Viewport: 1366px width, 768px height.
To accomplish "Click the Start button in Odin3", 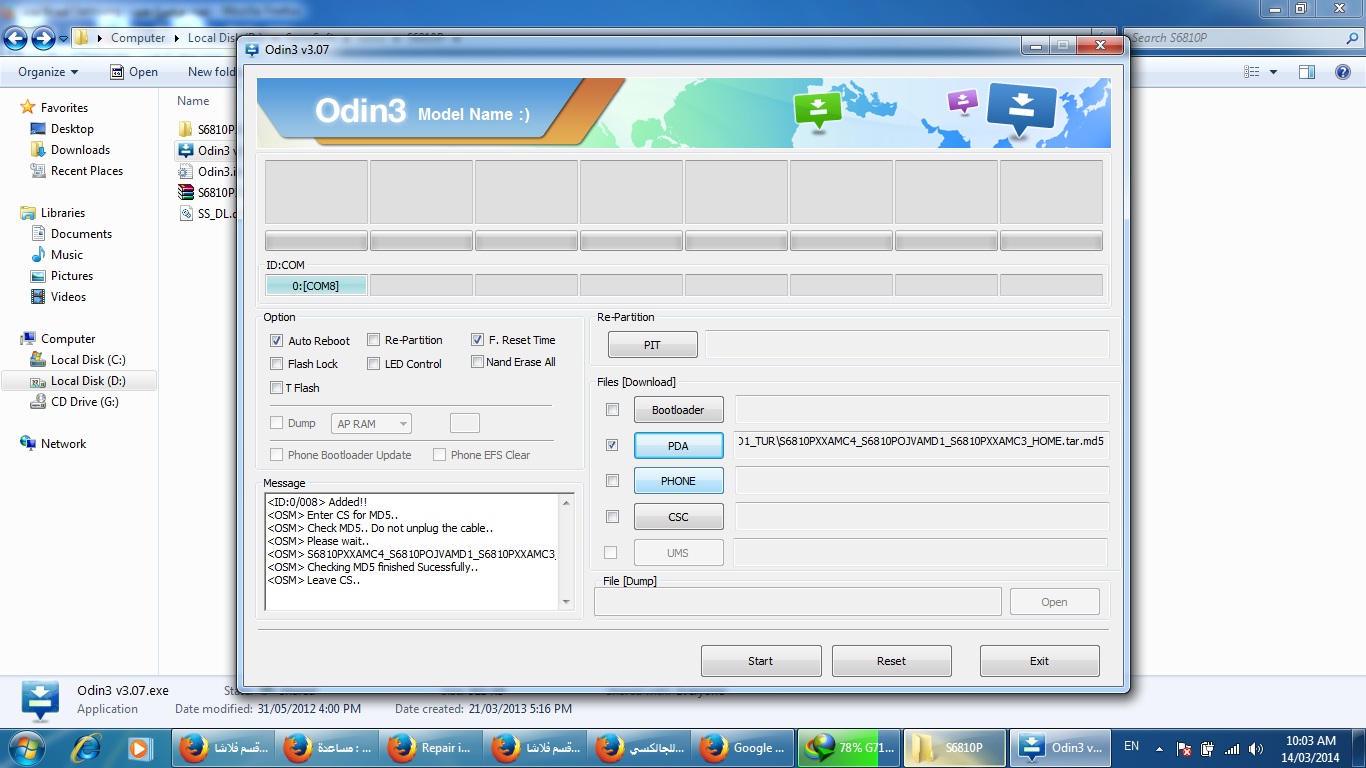I will pos(761,661).
